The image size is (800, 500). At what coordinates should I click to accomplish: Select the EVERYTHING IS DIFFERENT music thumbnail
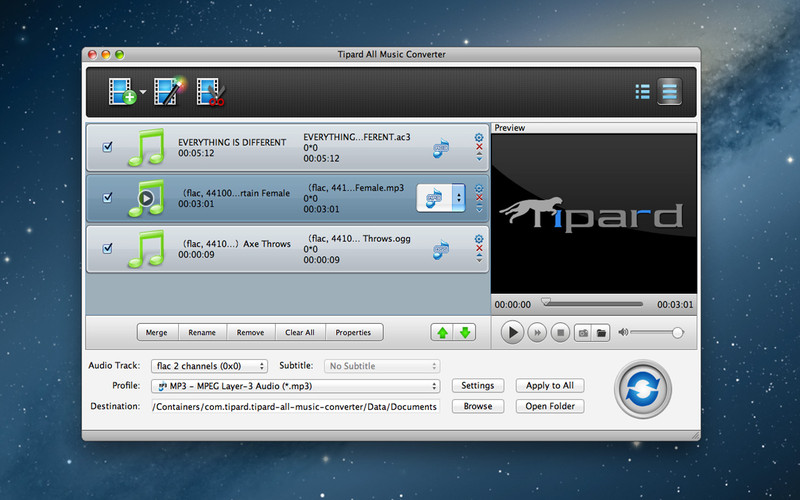click(x=146, y=147)
